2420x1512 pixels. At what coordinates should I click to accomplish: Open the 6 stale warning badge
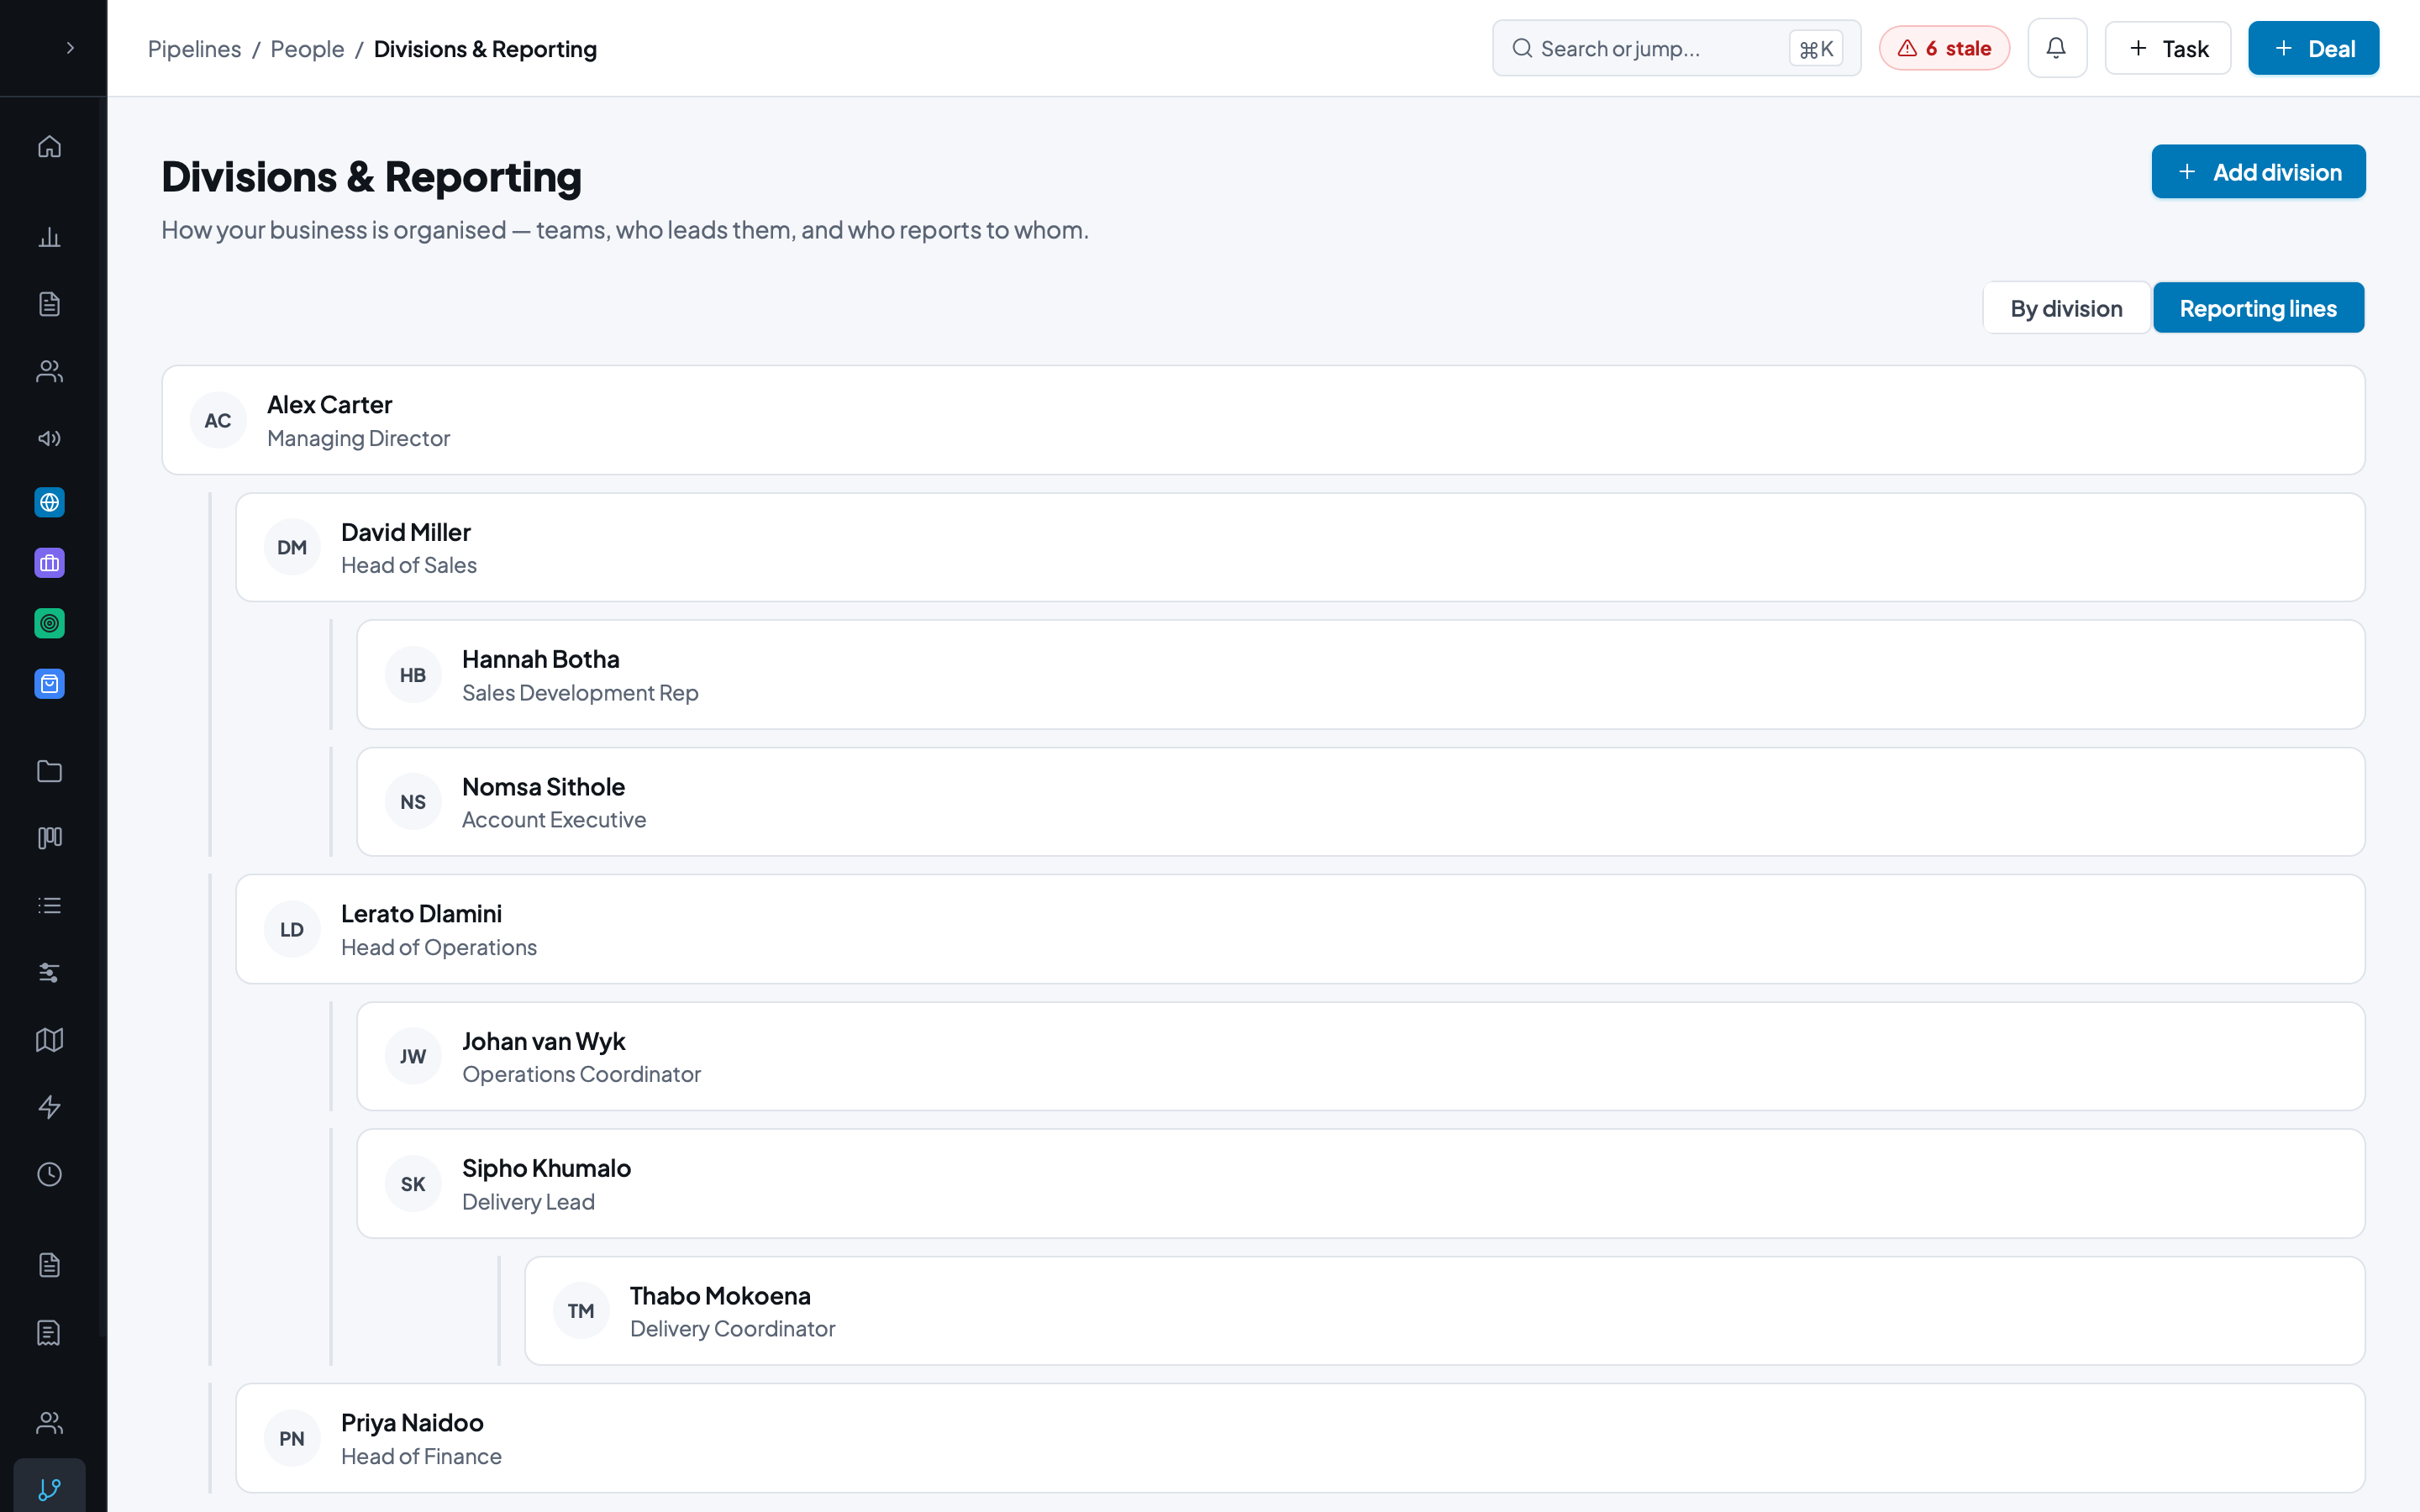(1944, 48)
